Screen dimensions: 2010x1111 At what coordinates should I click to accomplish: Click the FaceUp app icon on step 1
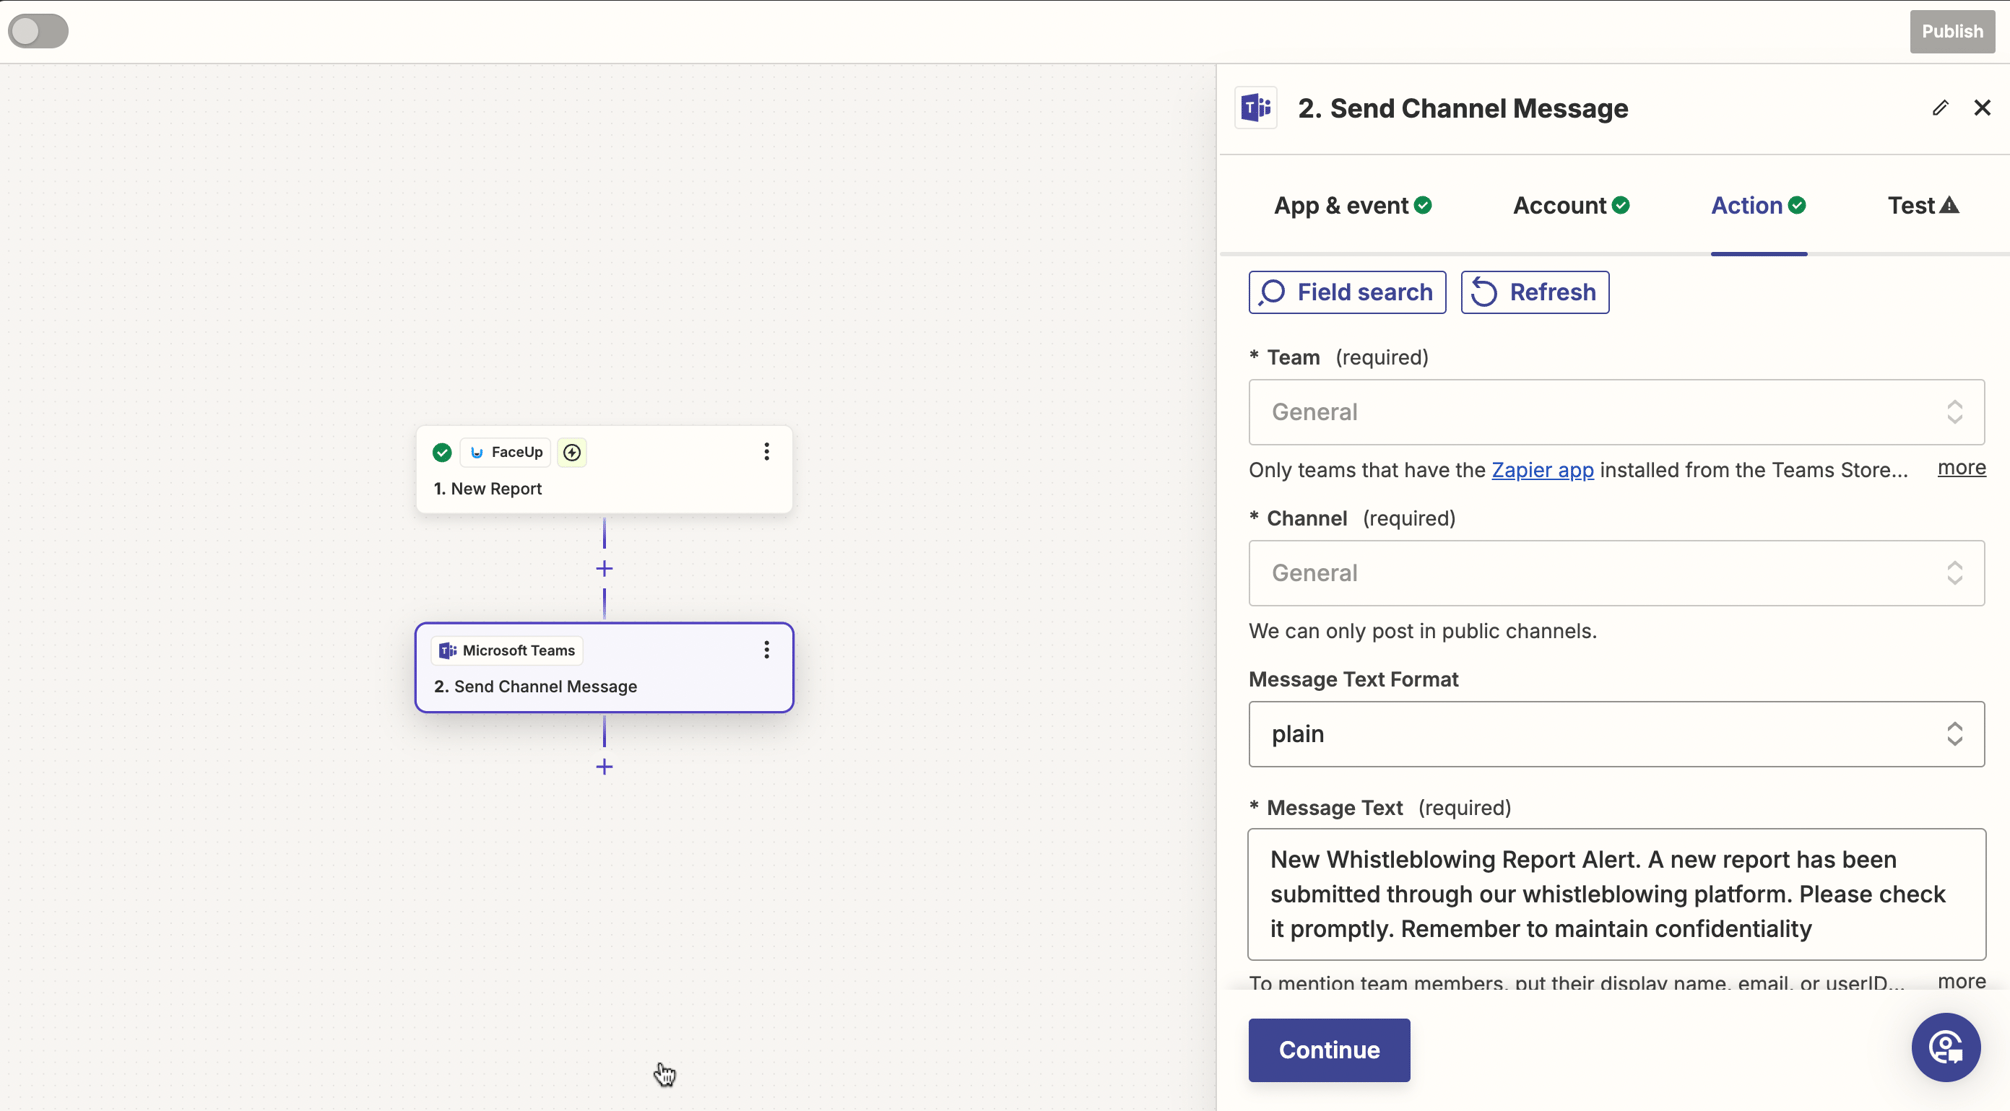coord(477,452)
